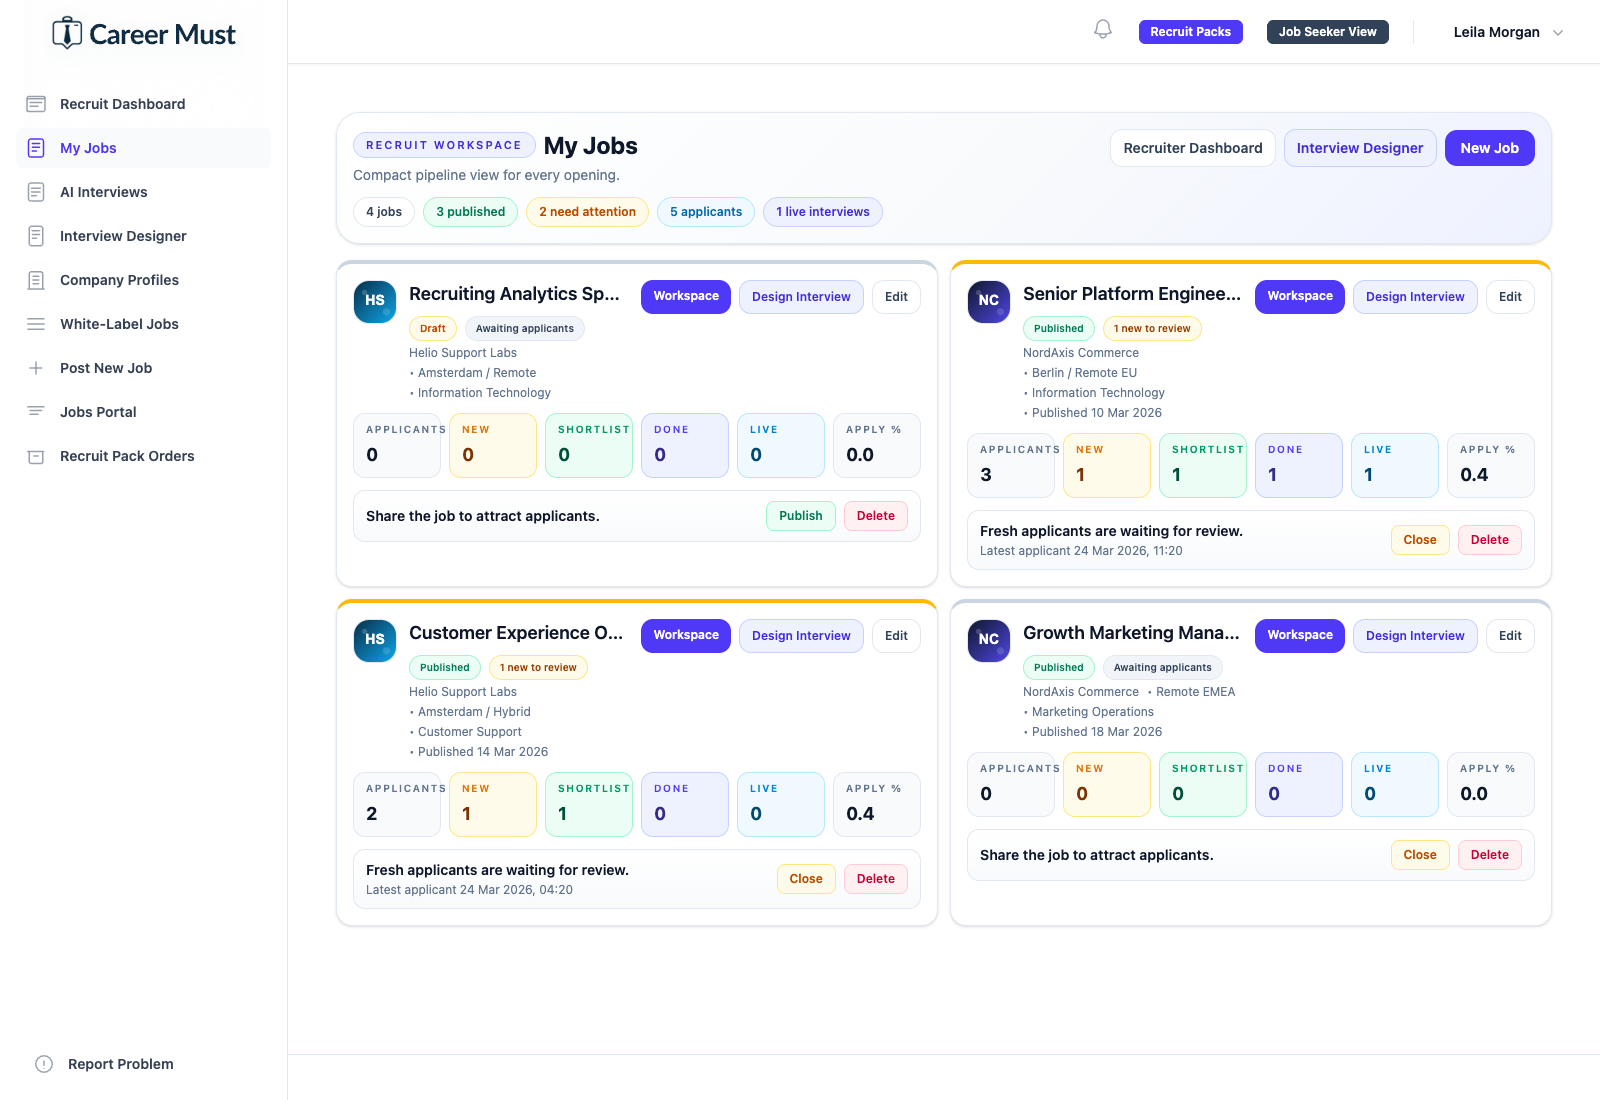Publish the Recruiting Analytics draft job
This screenshot has width=1600, height=1100.
[800, 516]
